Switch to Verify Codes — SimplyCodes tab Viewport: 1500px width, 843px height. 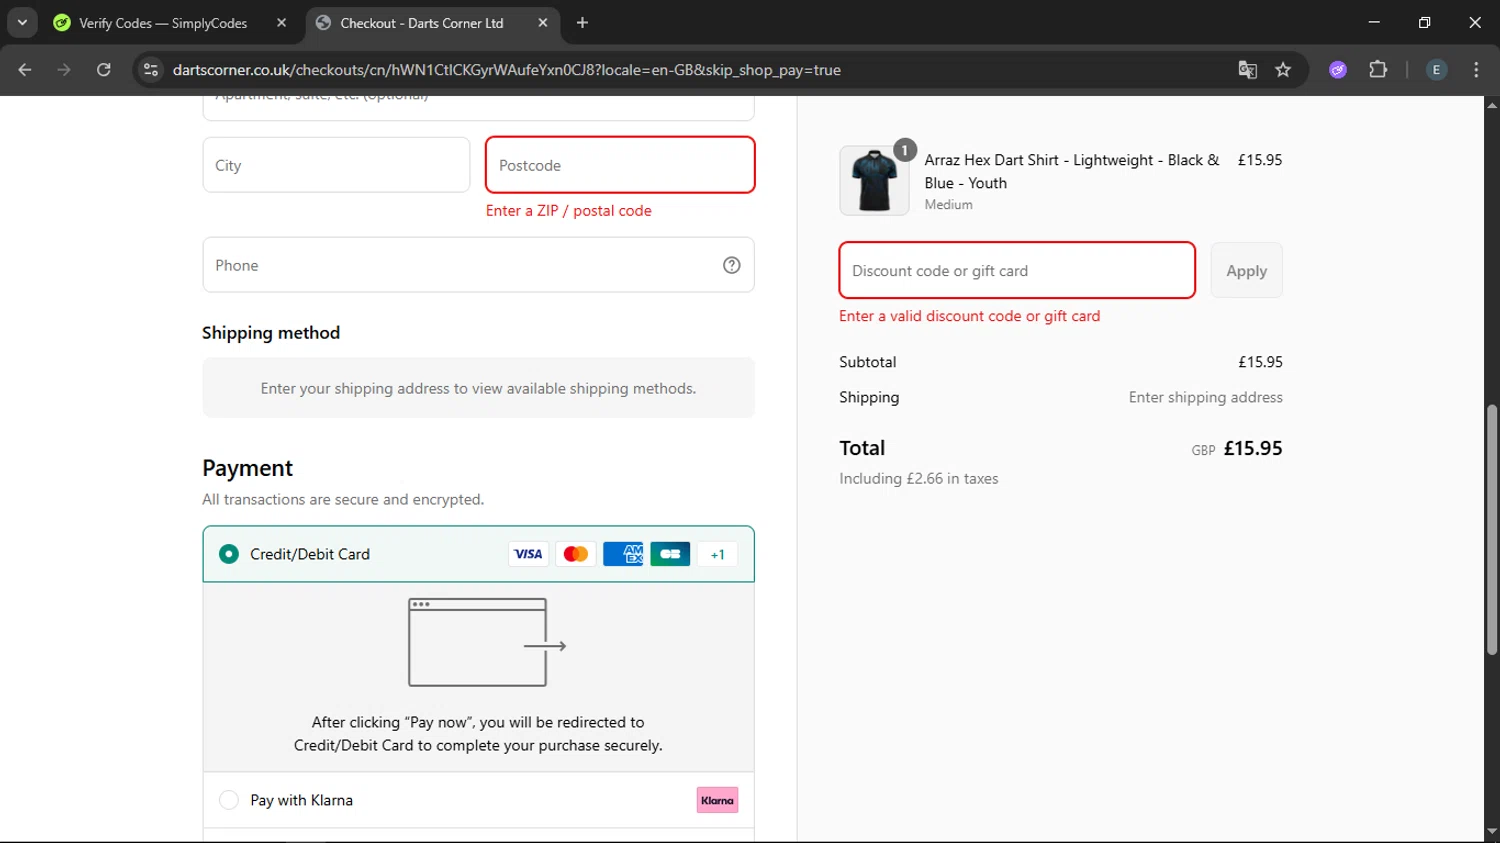tap(163, 23)
